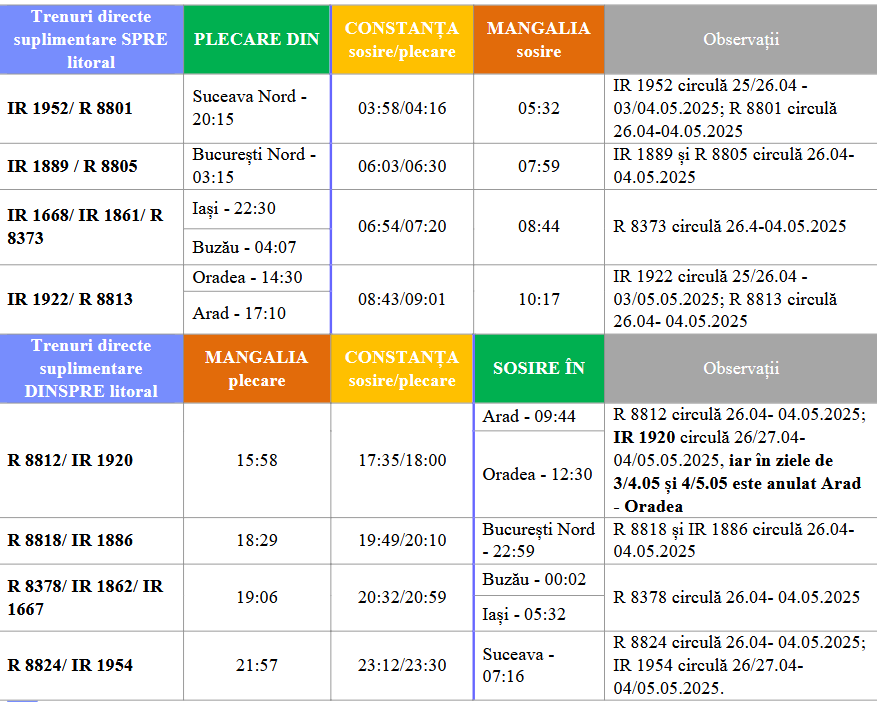
Task: Select the green SOSIRE ÎN header cell
Action: coord(538,368)
